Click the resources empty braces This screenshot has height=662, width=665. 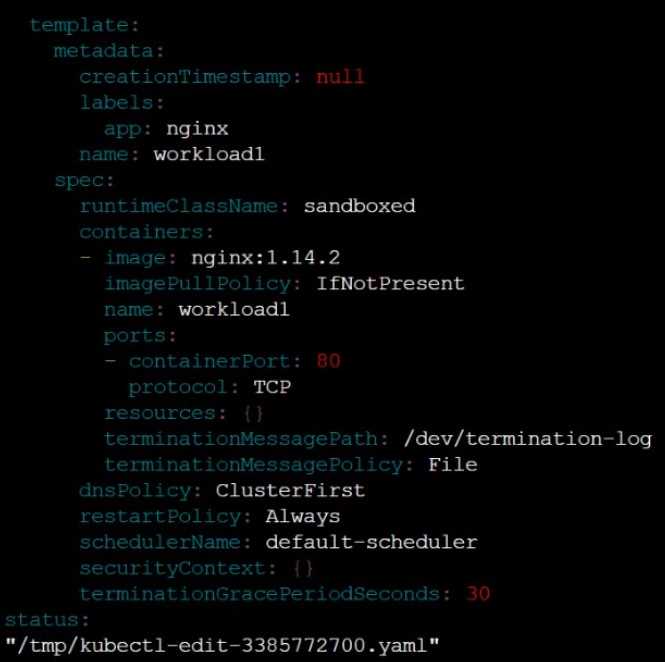click(254, 413)
